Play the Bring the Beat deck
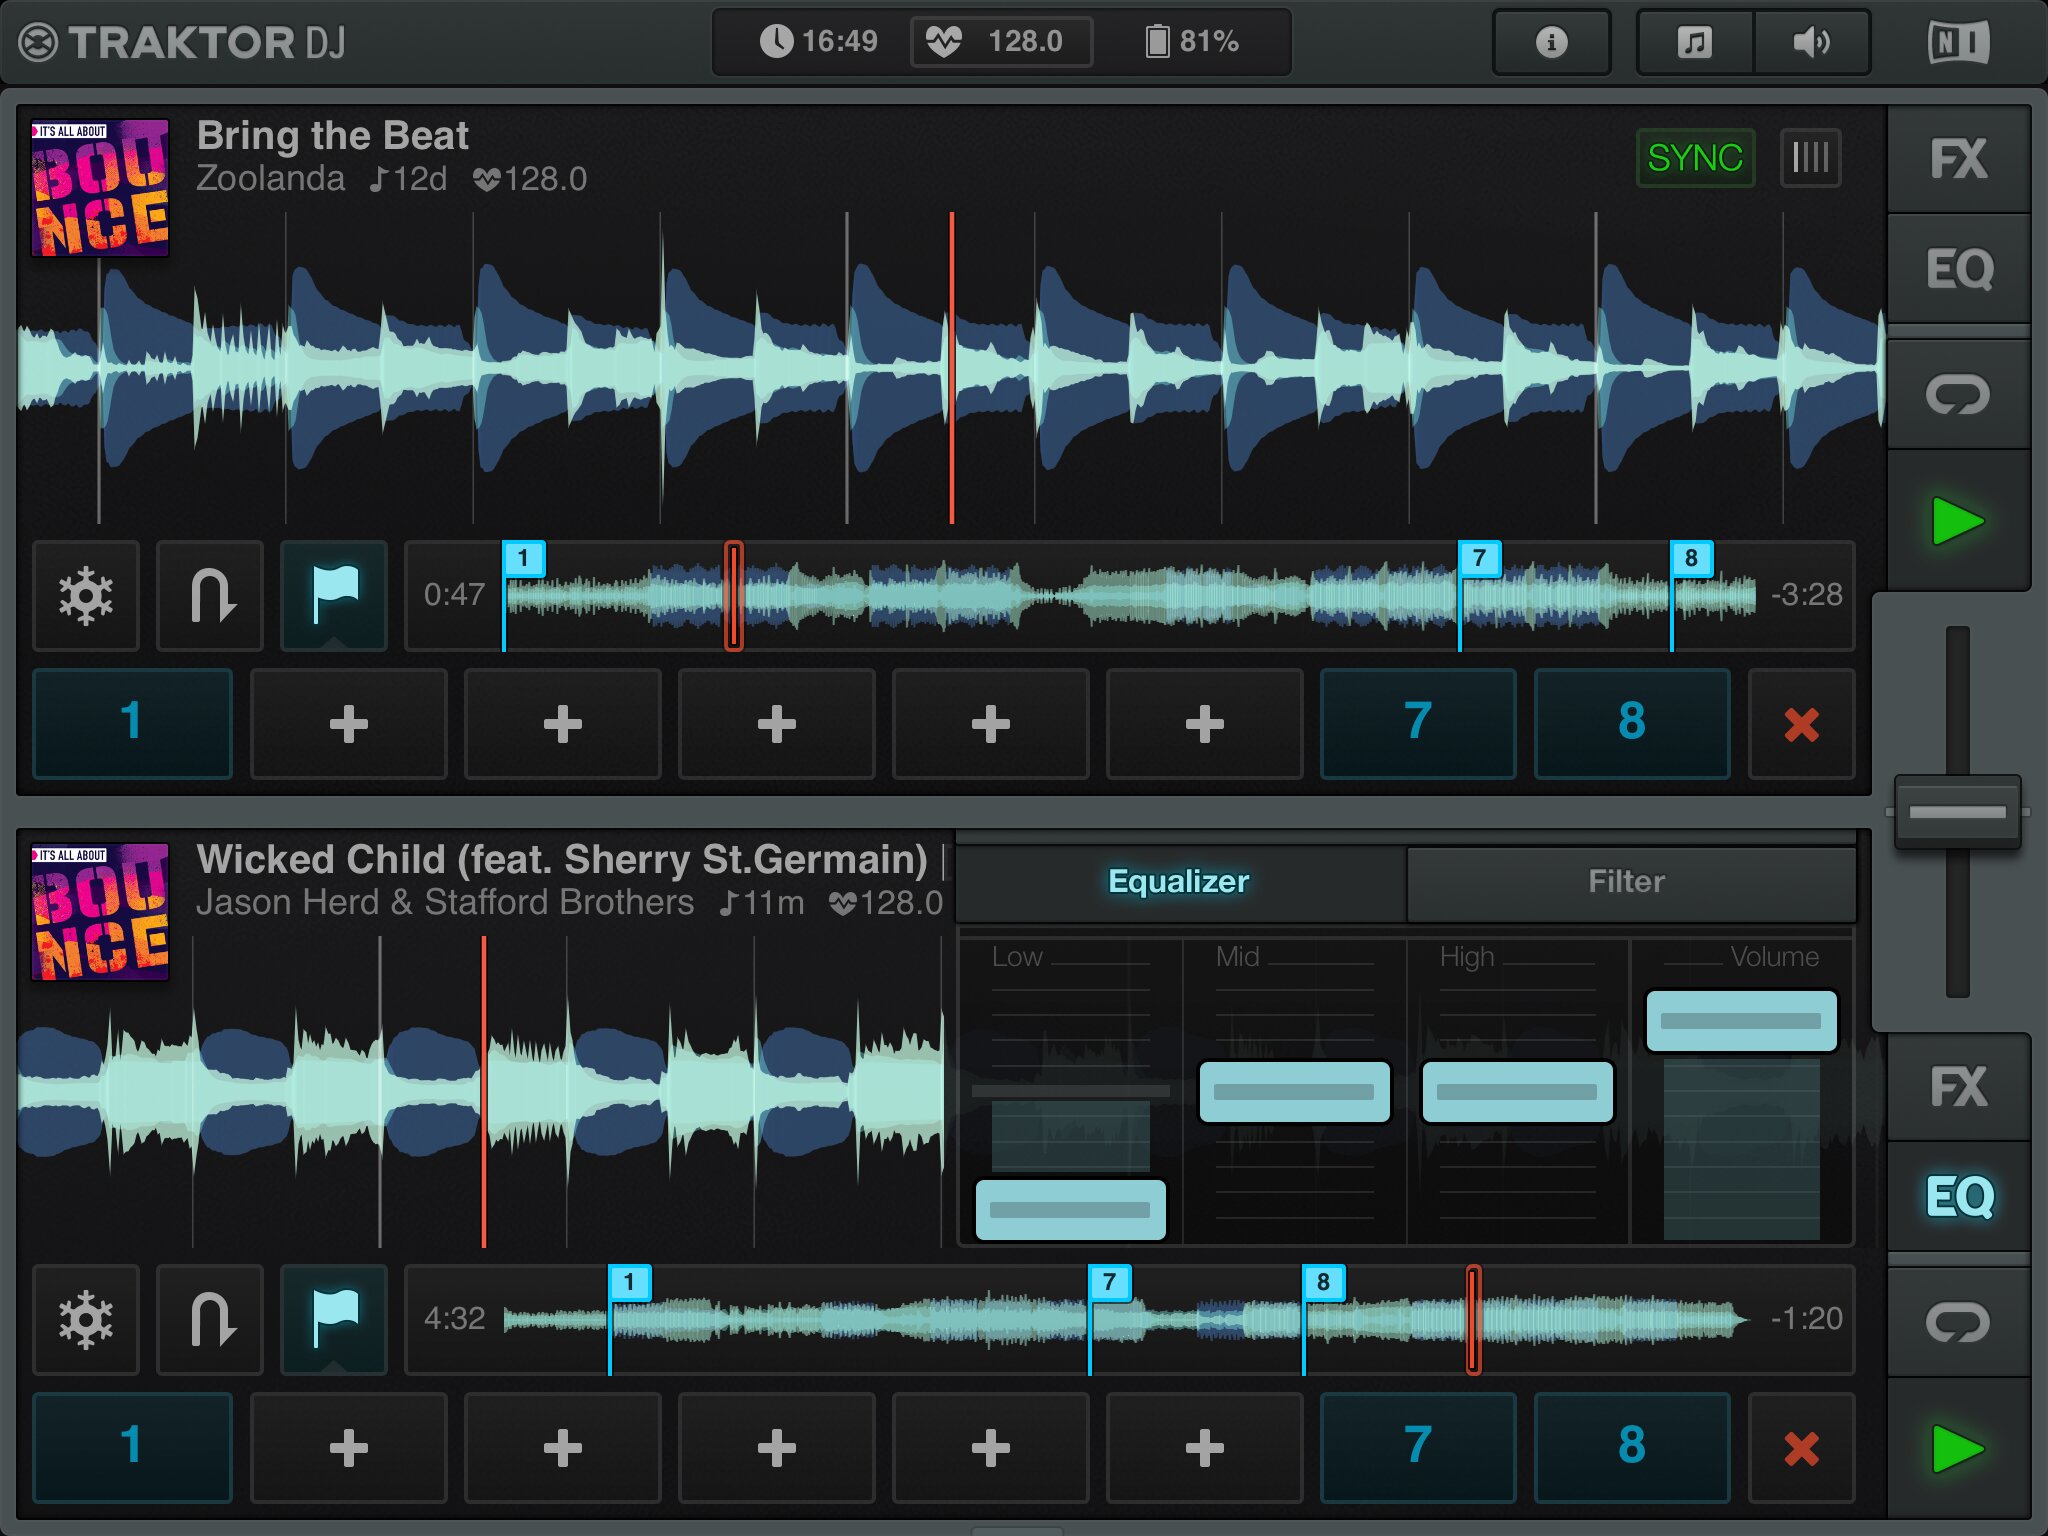 1958,521
